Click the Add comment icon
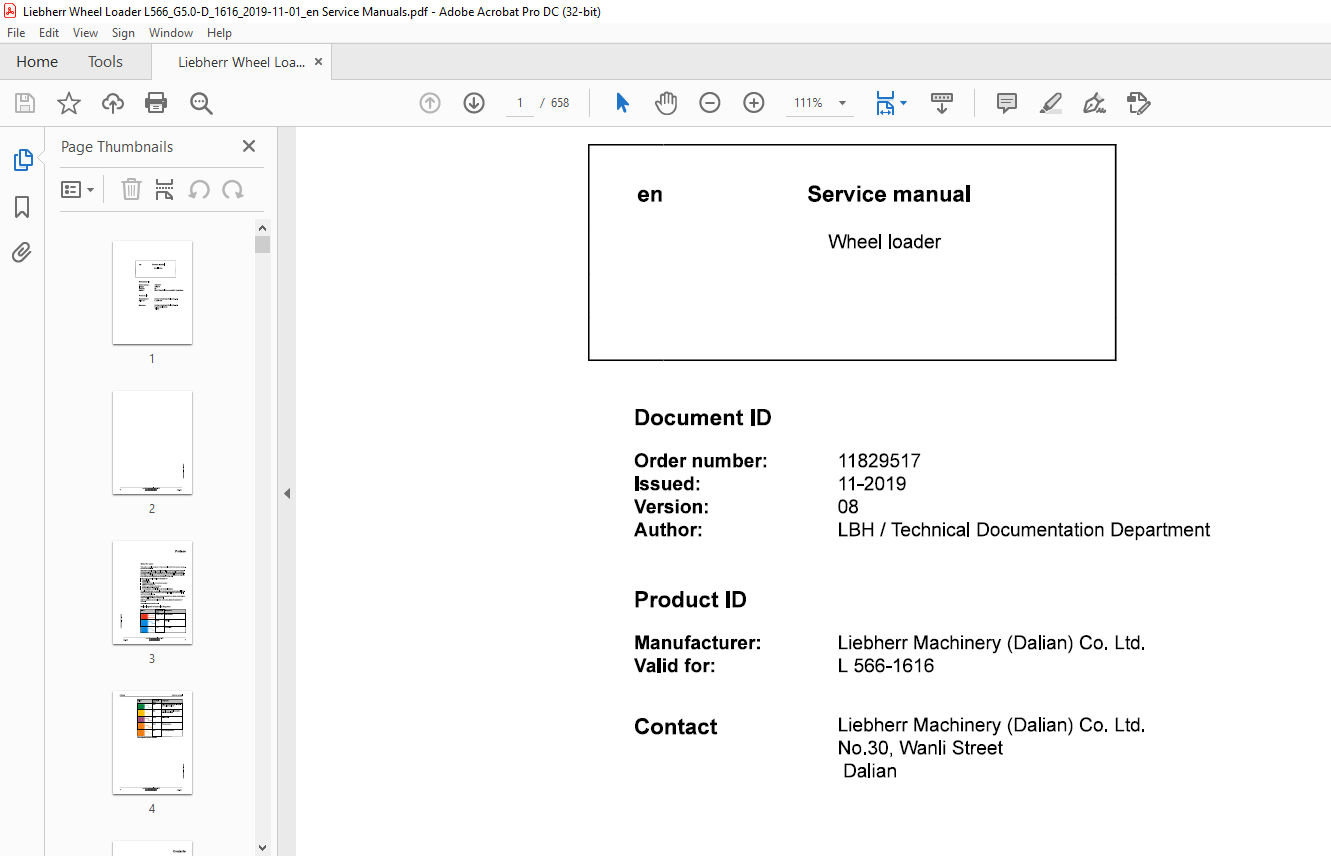 1007,103
